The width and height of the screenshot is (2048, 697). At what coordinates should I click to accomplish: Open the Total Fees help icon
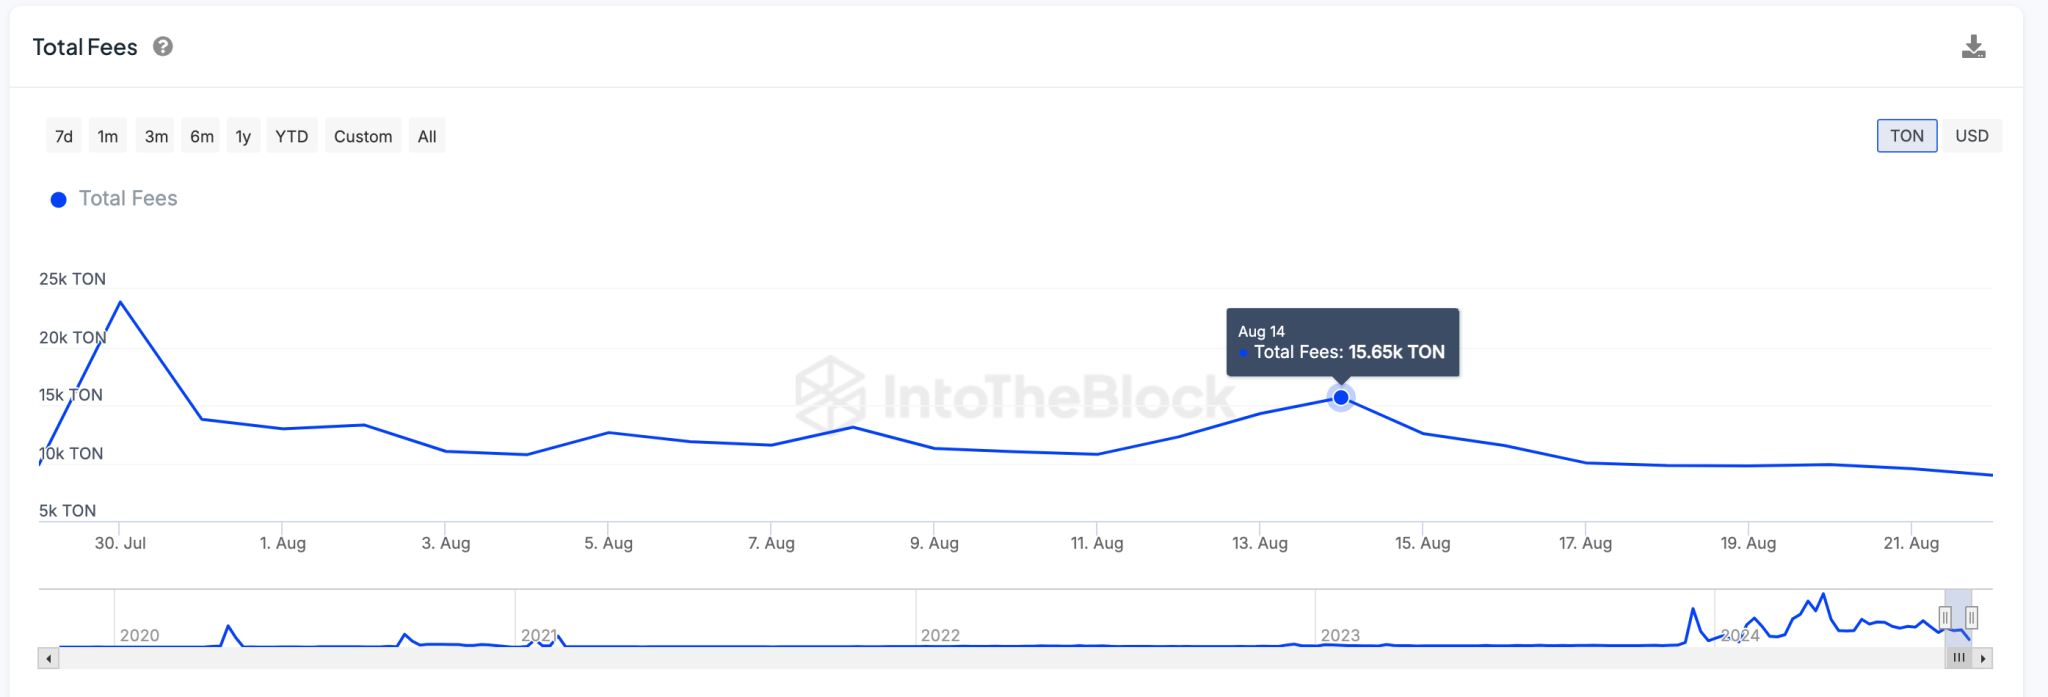[x=163, y=47]
